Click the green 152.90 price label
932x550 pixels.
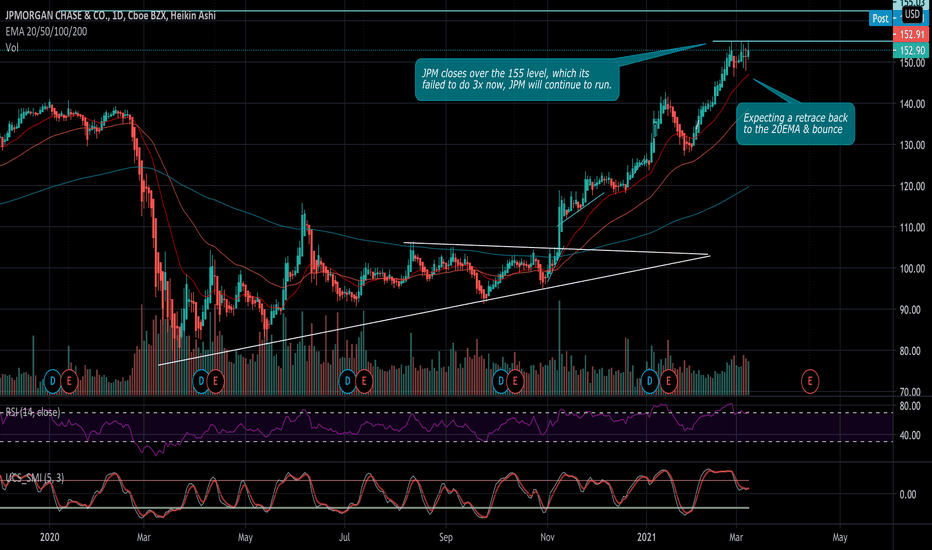pos(911,51)
